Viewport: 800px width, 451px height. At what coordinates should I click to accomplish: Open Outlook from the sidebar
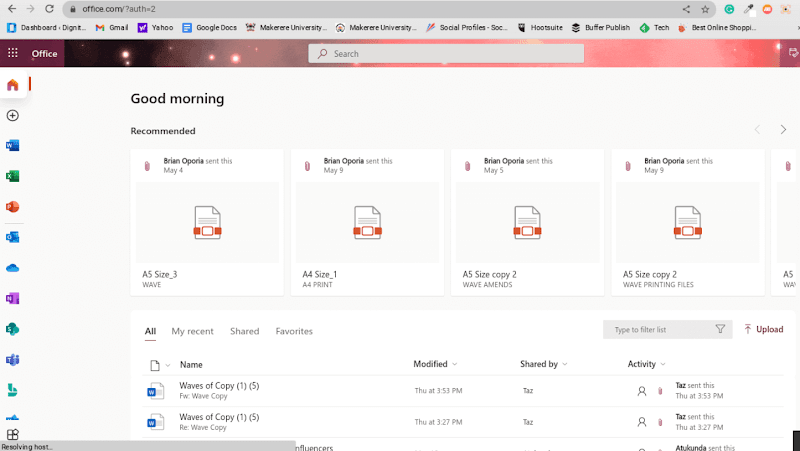pos(13,237)
